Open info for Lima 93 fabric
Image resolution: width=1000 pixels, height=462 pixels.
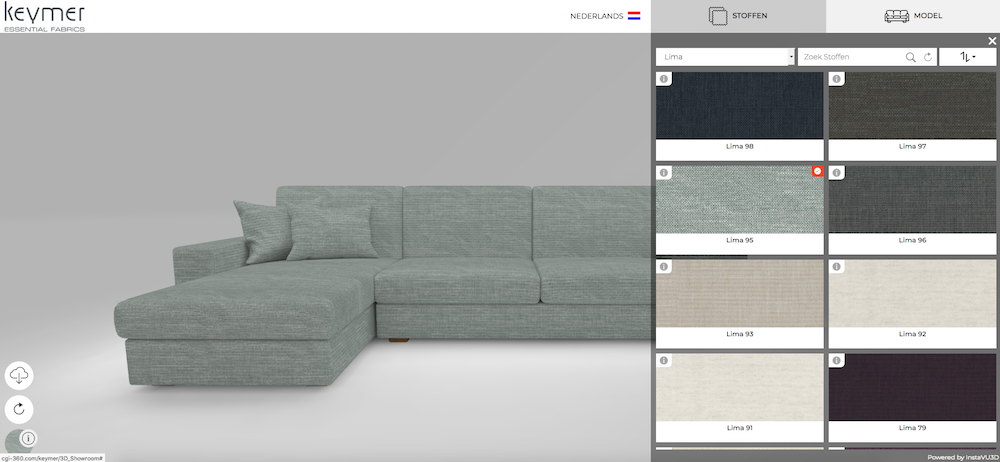point(664,267)
